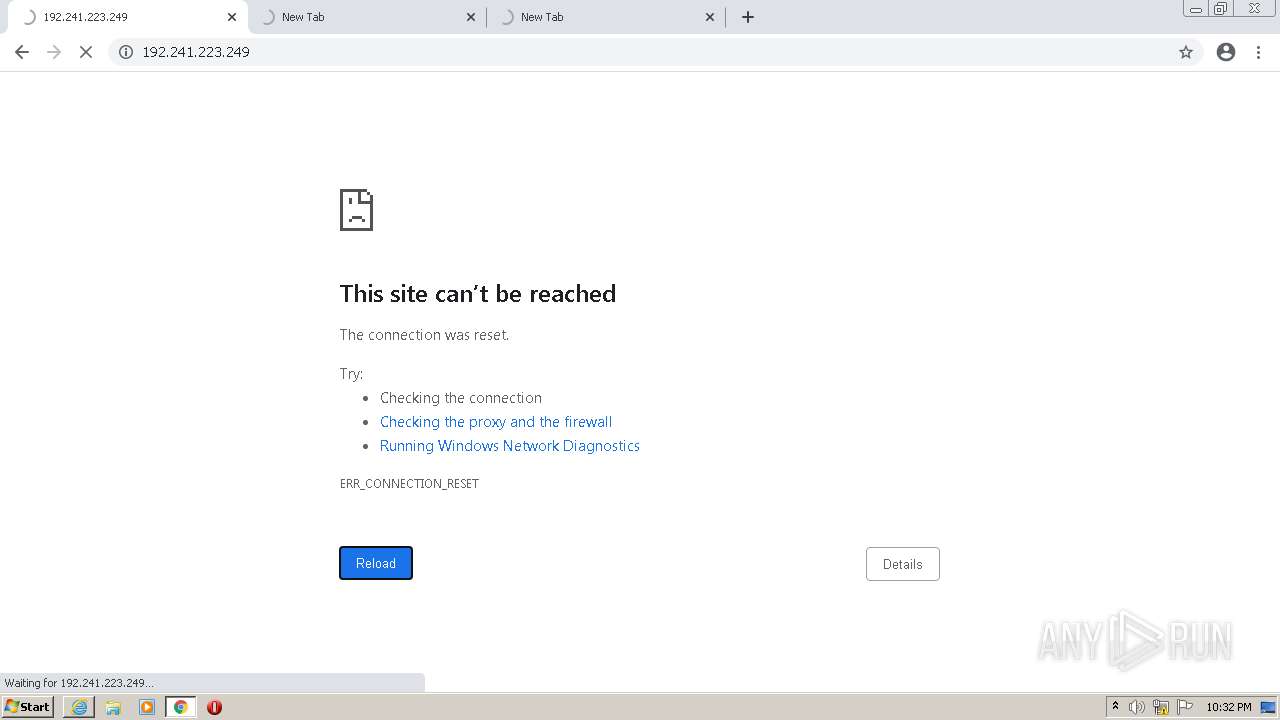Go back to the previous page
The image size is (1280, 720).
point(22,52)
